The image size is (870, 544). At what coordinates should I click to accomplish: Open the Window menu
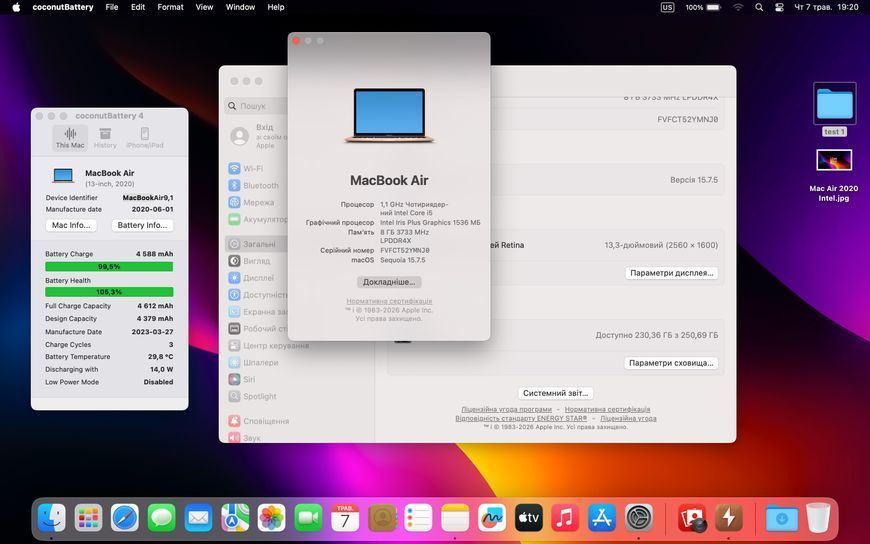click(x=240, y=7)
